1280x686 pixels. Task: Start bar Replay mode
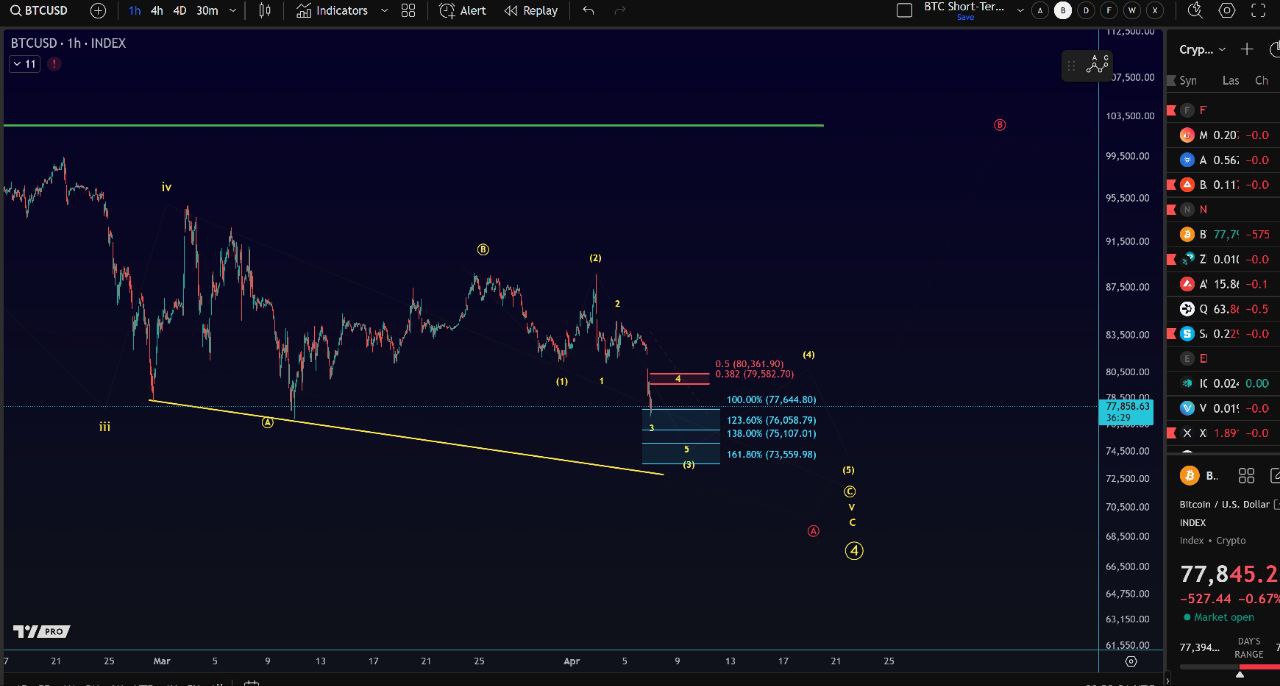[x=531, y=10]
